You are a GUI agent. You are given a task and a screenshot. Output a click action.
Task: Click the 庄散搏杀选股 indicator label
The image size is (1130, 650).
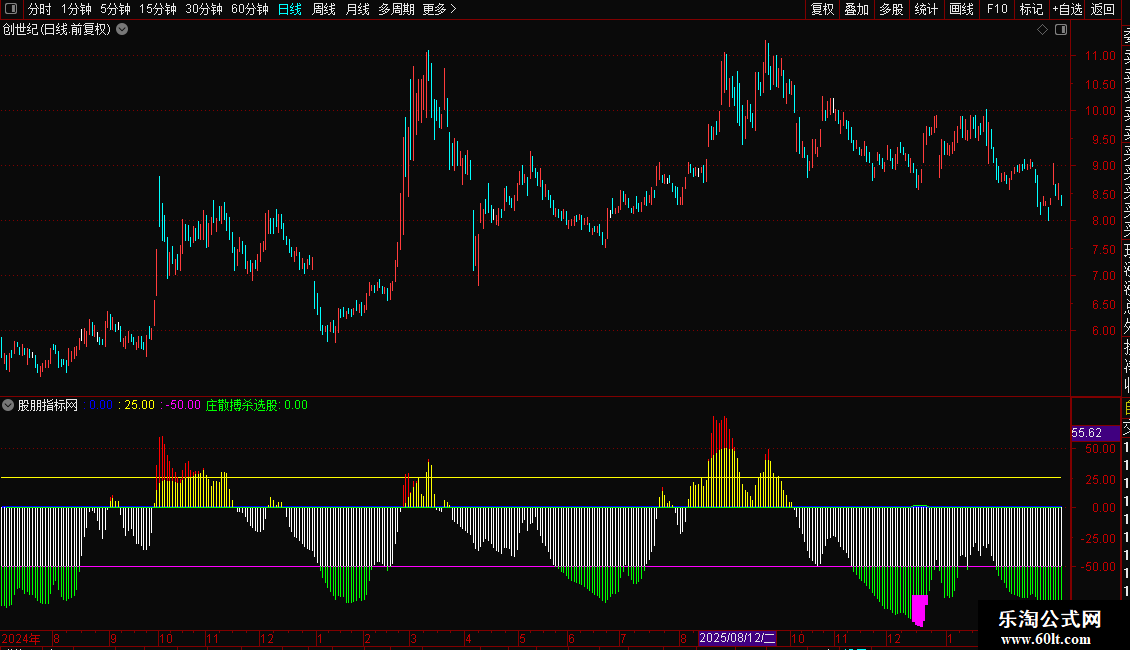pos(242,405)
